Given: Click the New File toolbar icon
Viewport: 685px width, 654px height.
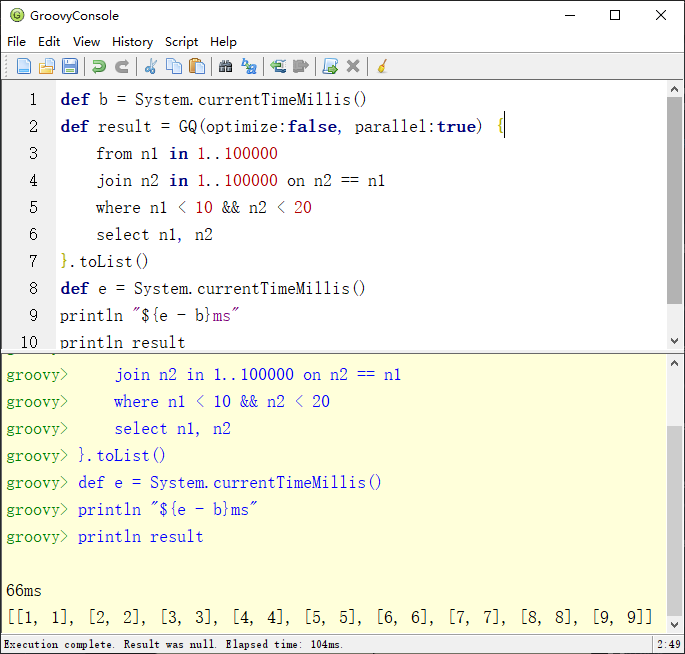Looking at the screenshot, I should click(24, 66).
